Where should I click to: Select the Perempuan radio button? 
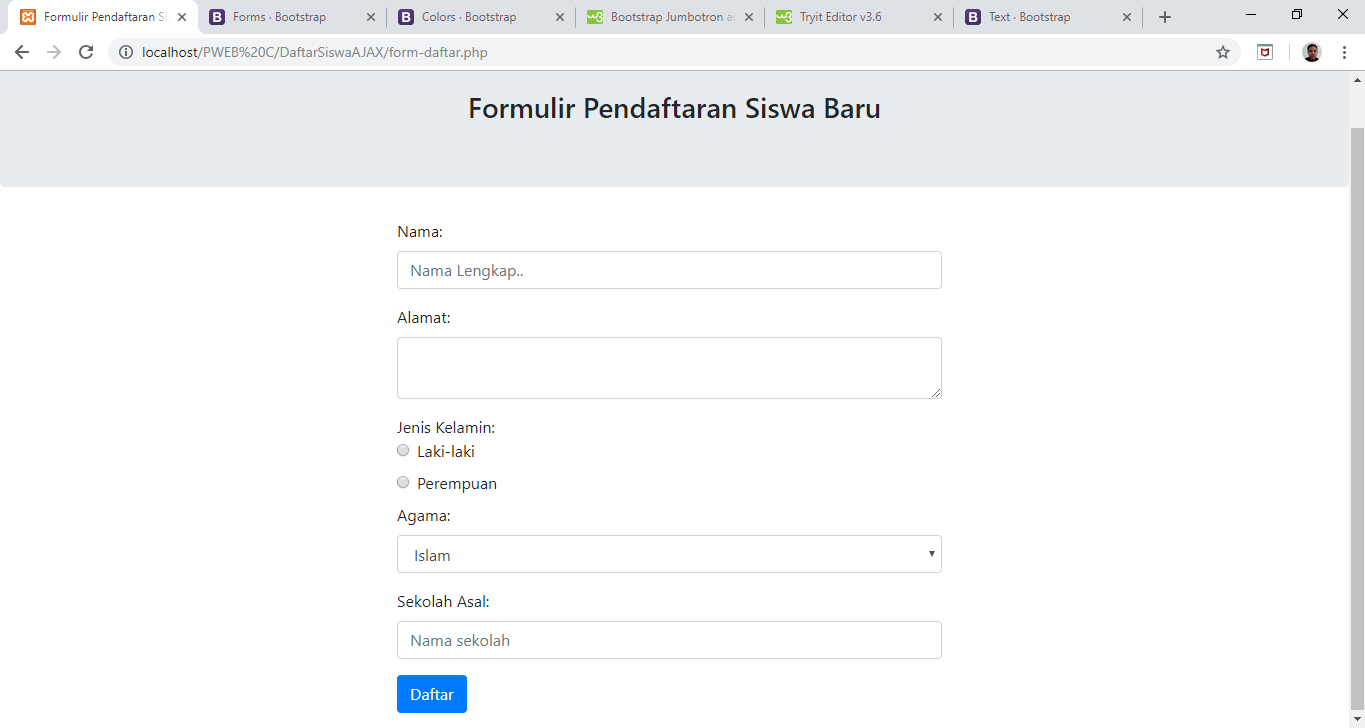pyautogui.click(x=403, y=482)
